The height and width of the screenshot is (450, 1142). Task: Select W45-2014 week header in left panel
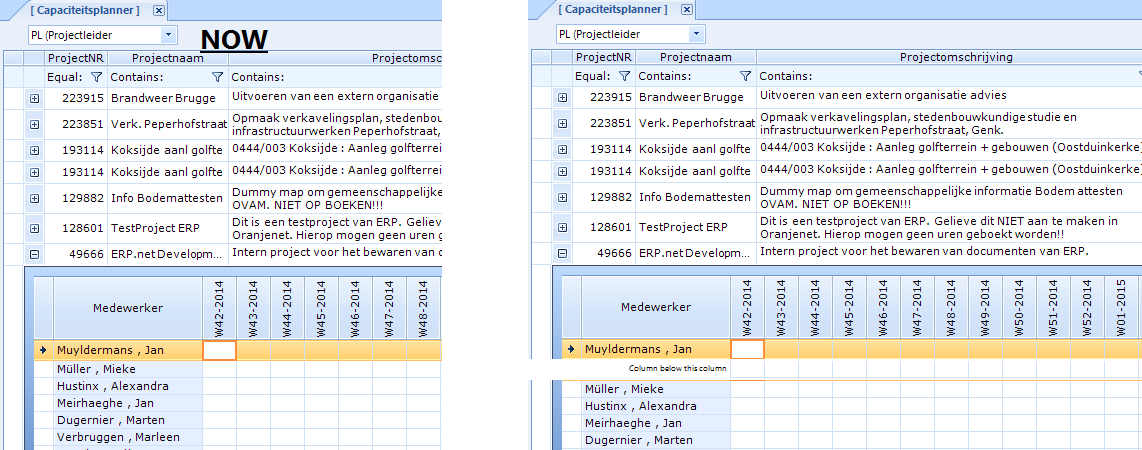pyautogui.click(x=321, y=308)
